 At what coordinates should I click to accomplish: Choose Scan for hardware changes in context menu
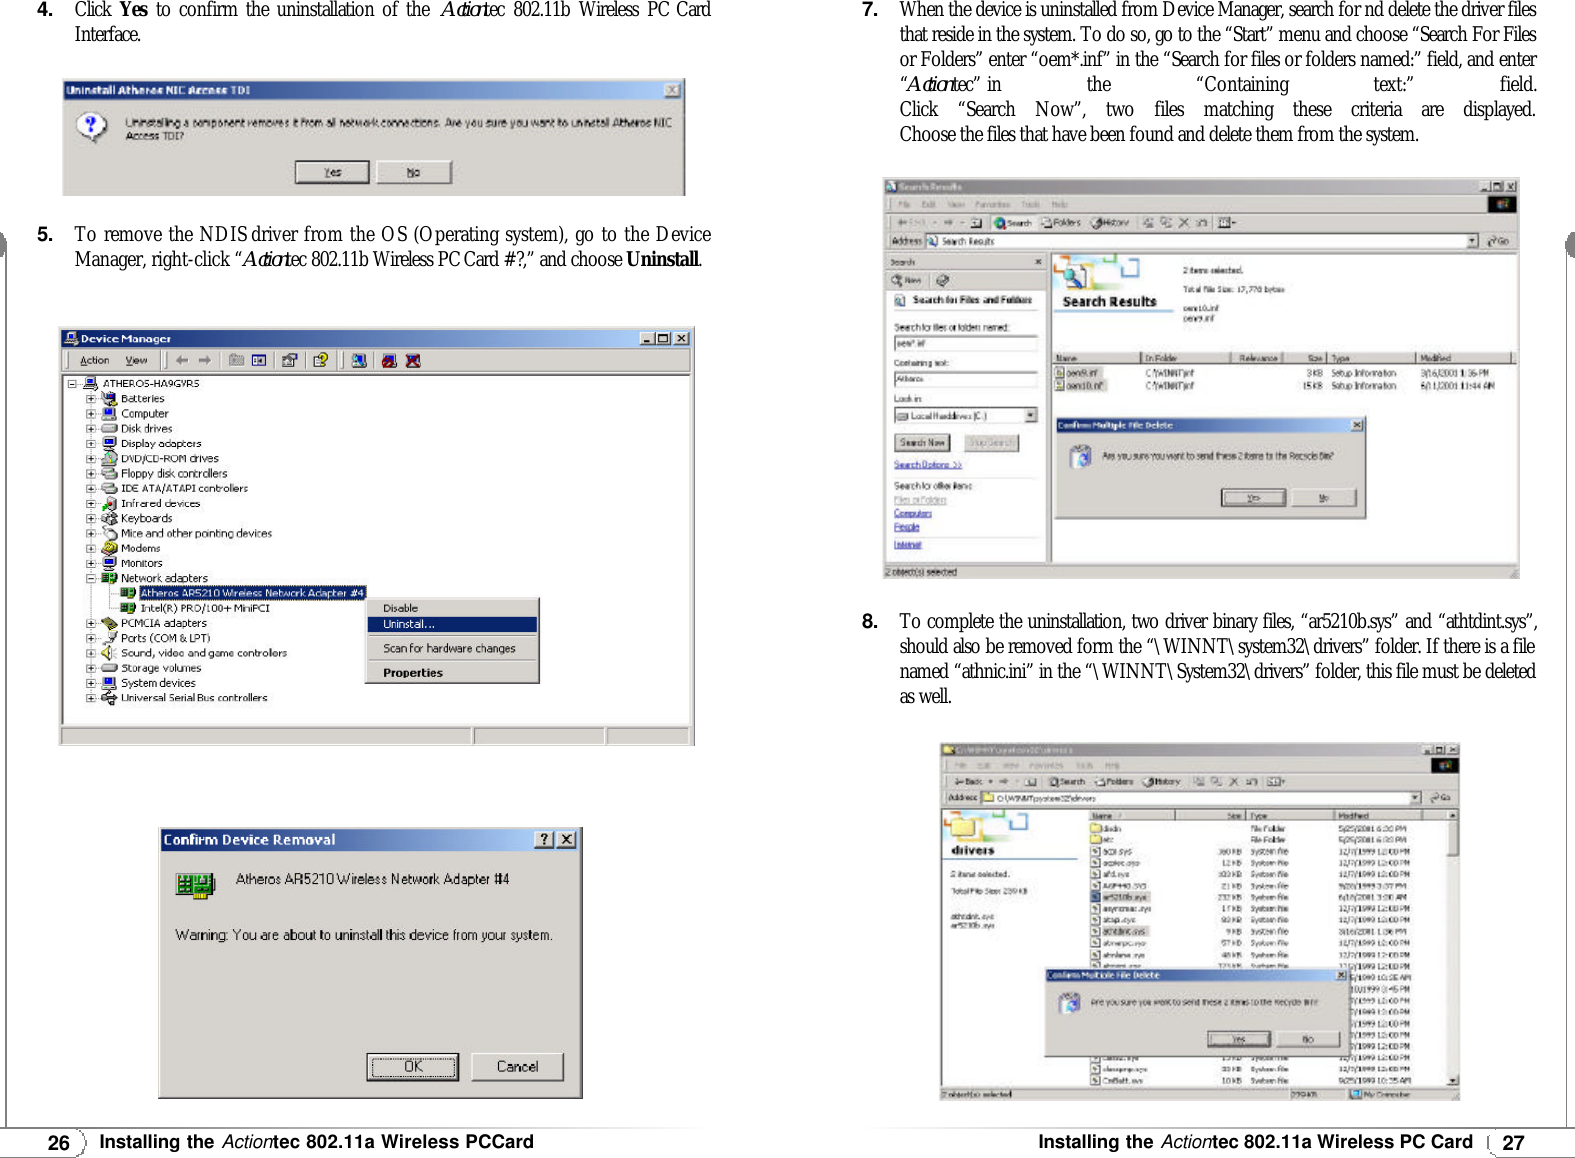[452, 648]
